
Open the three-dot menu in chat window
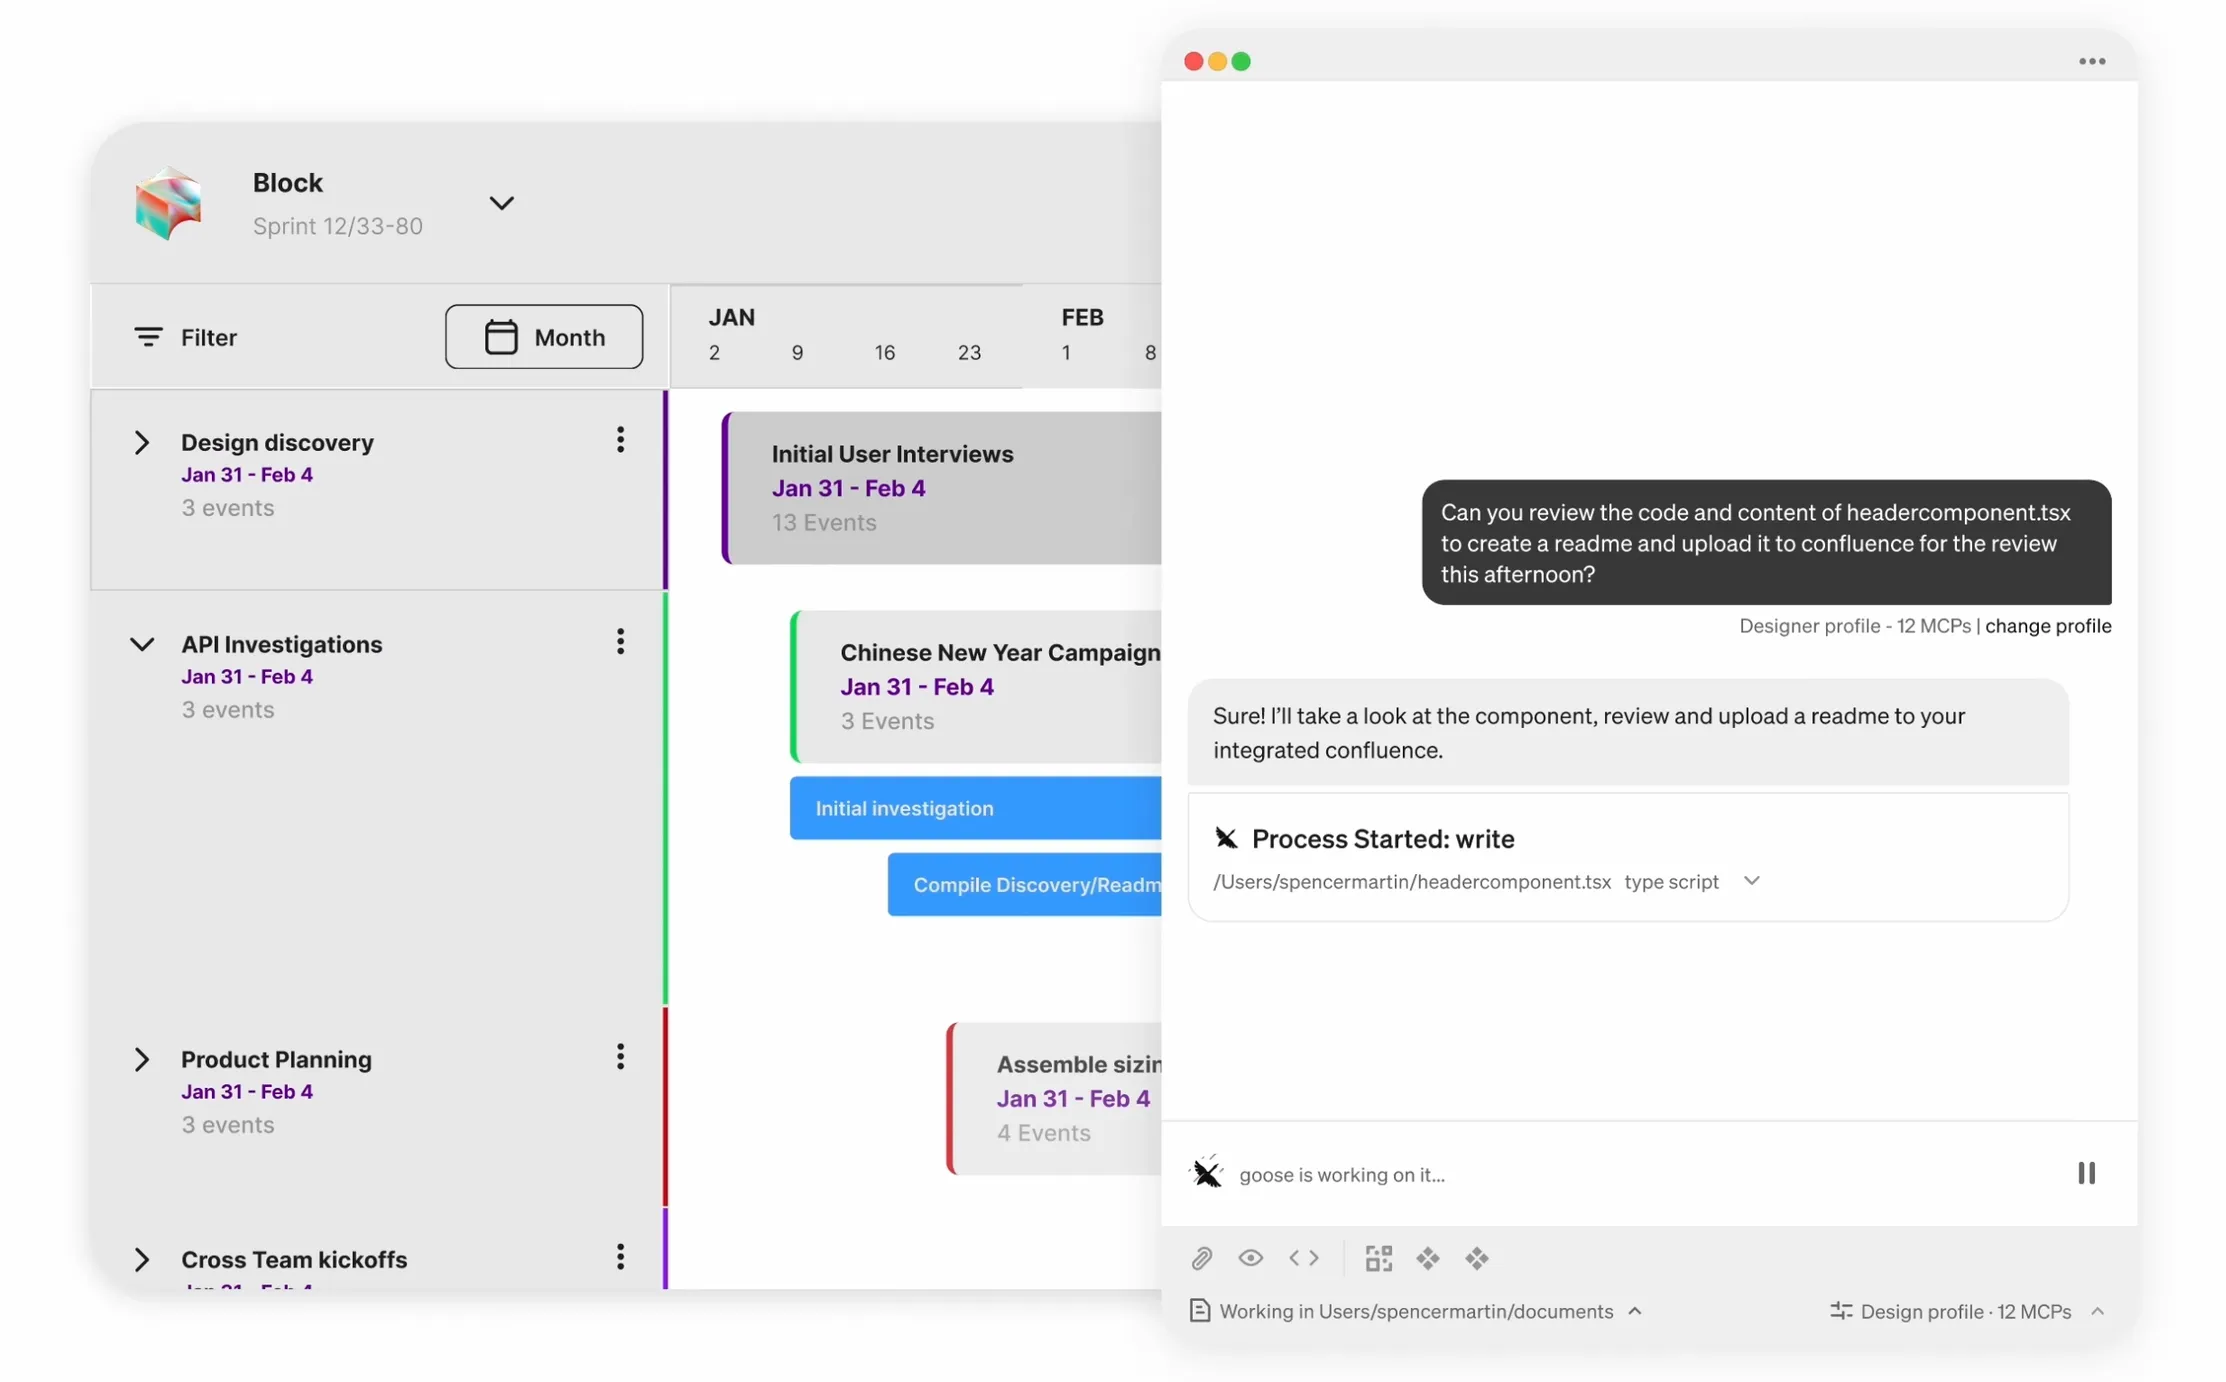tap(2092, 62)
